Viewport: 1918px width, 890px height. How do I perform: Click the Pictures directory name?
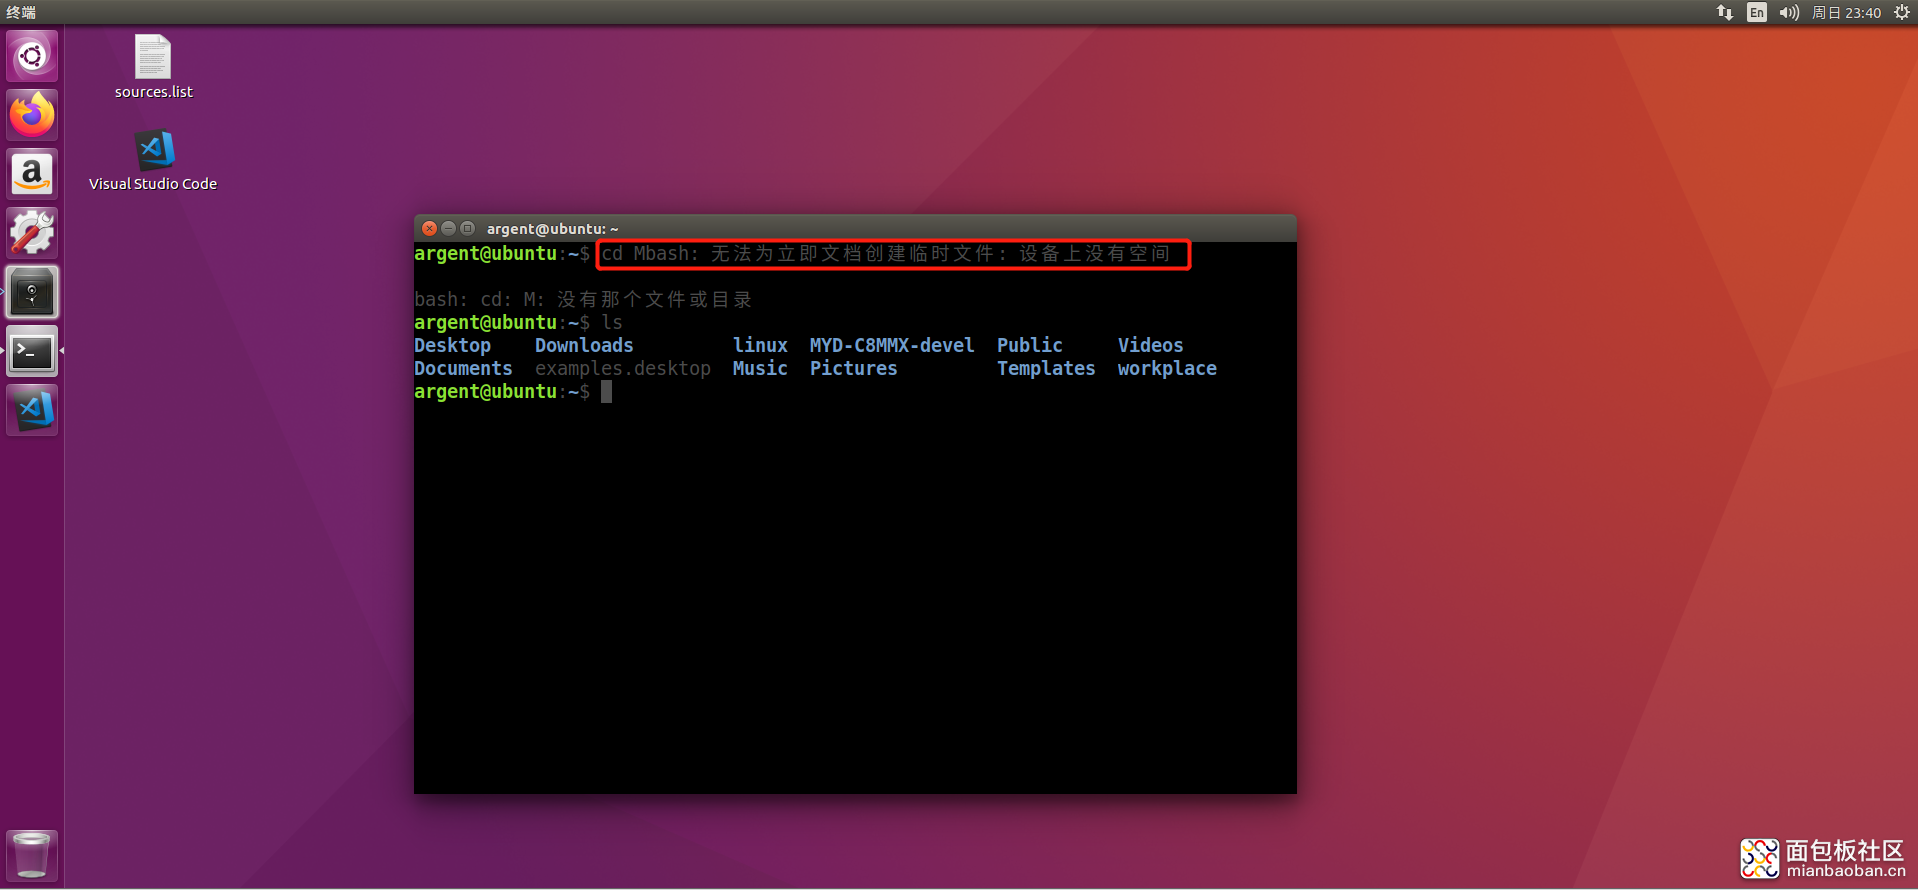pyautogui.click(x=853, y=368)
